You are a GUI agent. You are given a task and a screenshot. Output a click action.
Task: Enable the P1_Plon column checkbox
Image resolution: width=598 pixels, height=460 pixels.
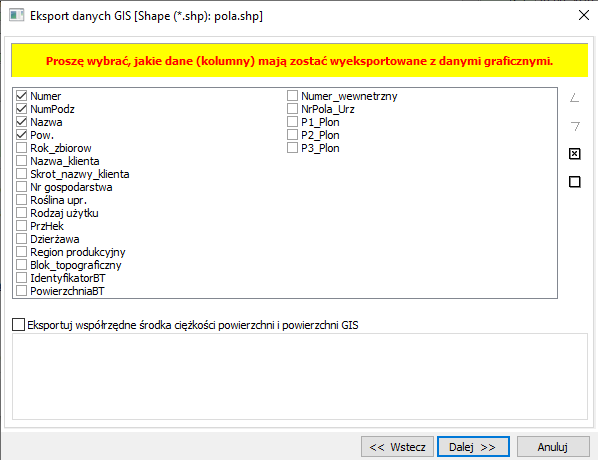pos(292,122)
